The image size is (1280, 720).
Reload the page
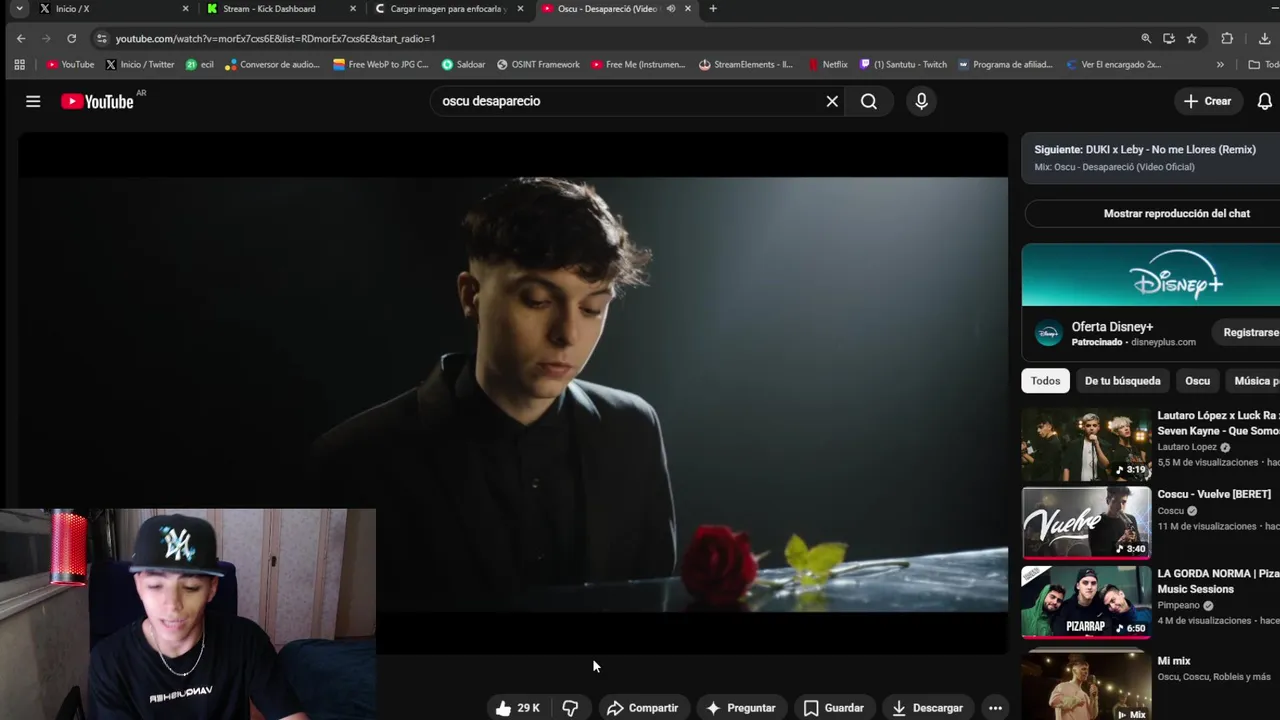[x=72, y=38]
